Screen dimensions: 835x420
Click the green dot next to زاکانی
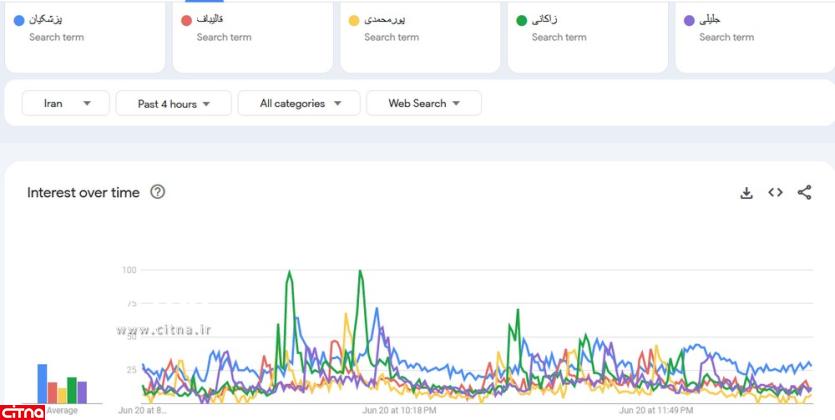click(x=521, y=20)
